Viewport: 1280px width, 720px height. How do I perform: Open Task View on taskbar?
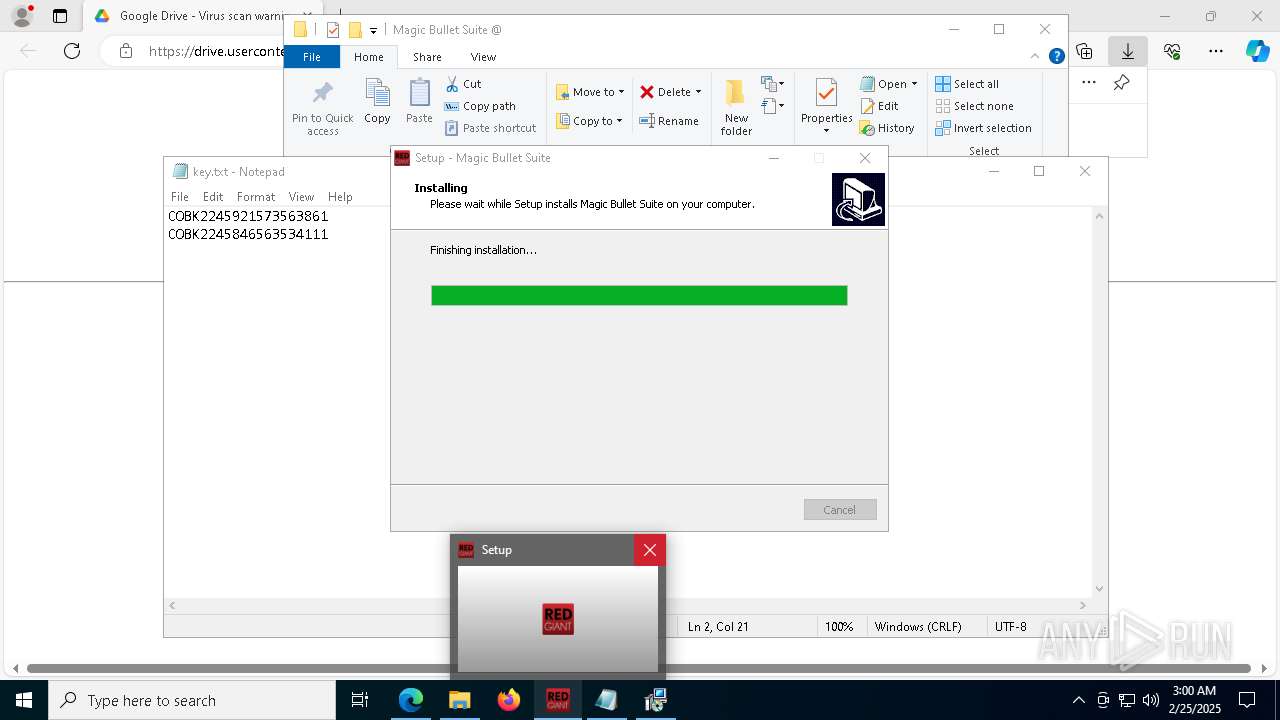(x=360, y=700)
